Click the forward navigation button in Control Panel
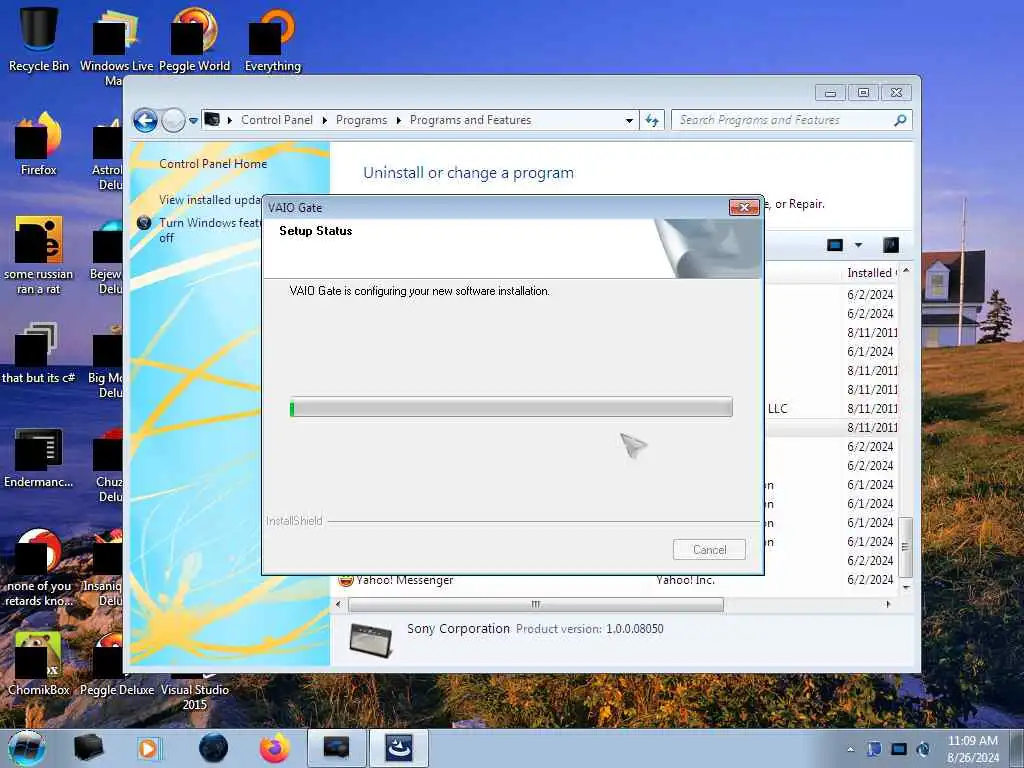 tap(173, 121)
